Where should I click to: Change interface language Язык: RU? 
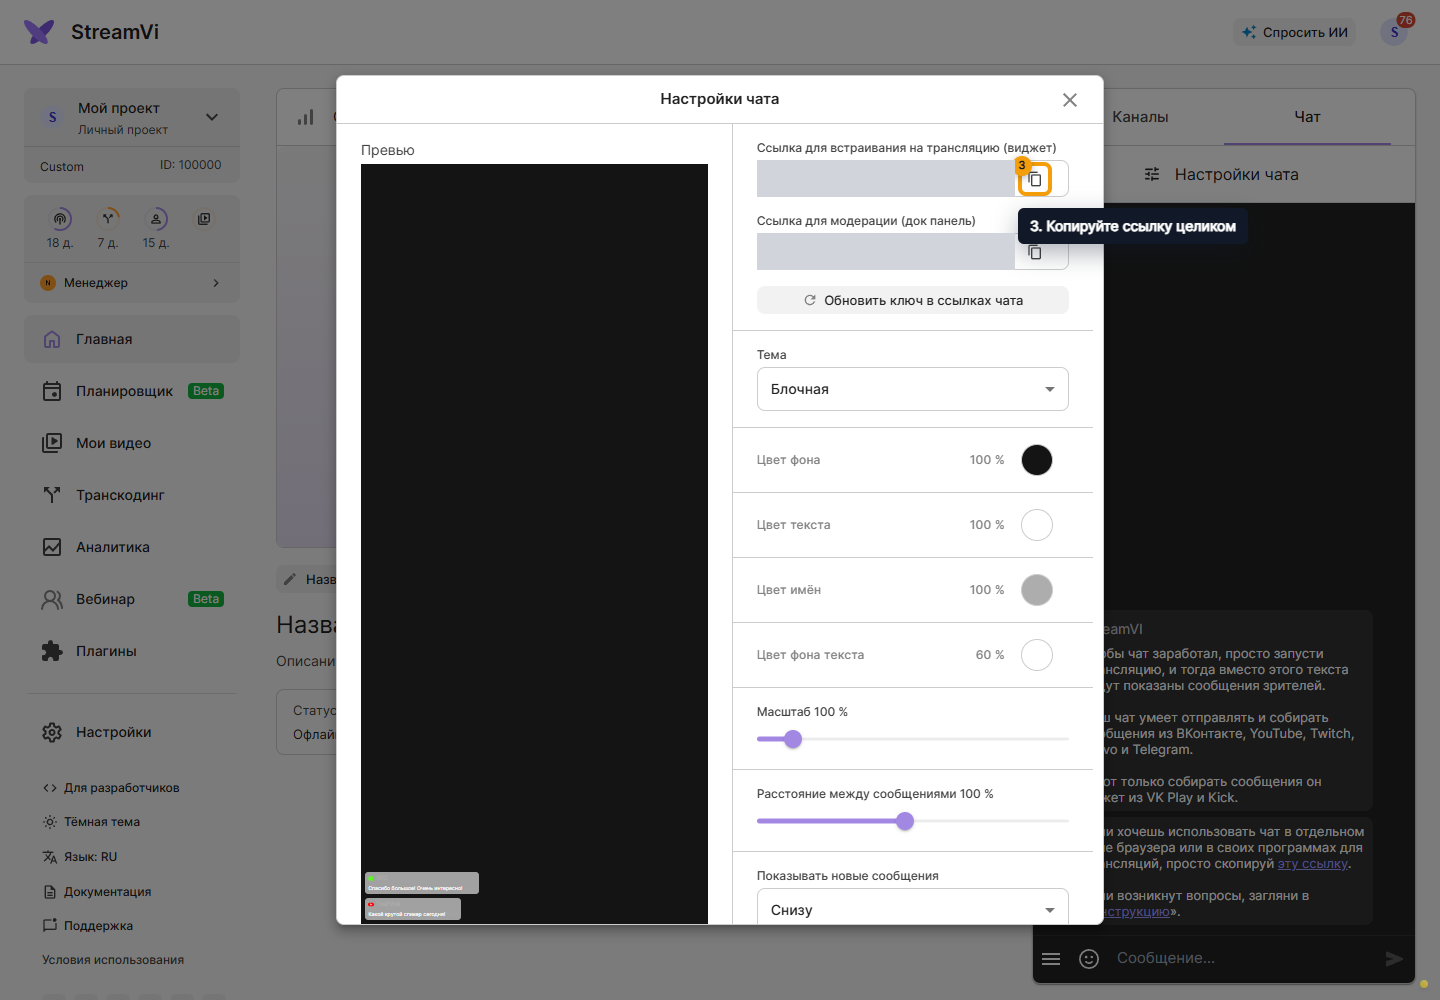(x=80, y=857)
